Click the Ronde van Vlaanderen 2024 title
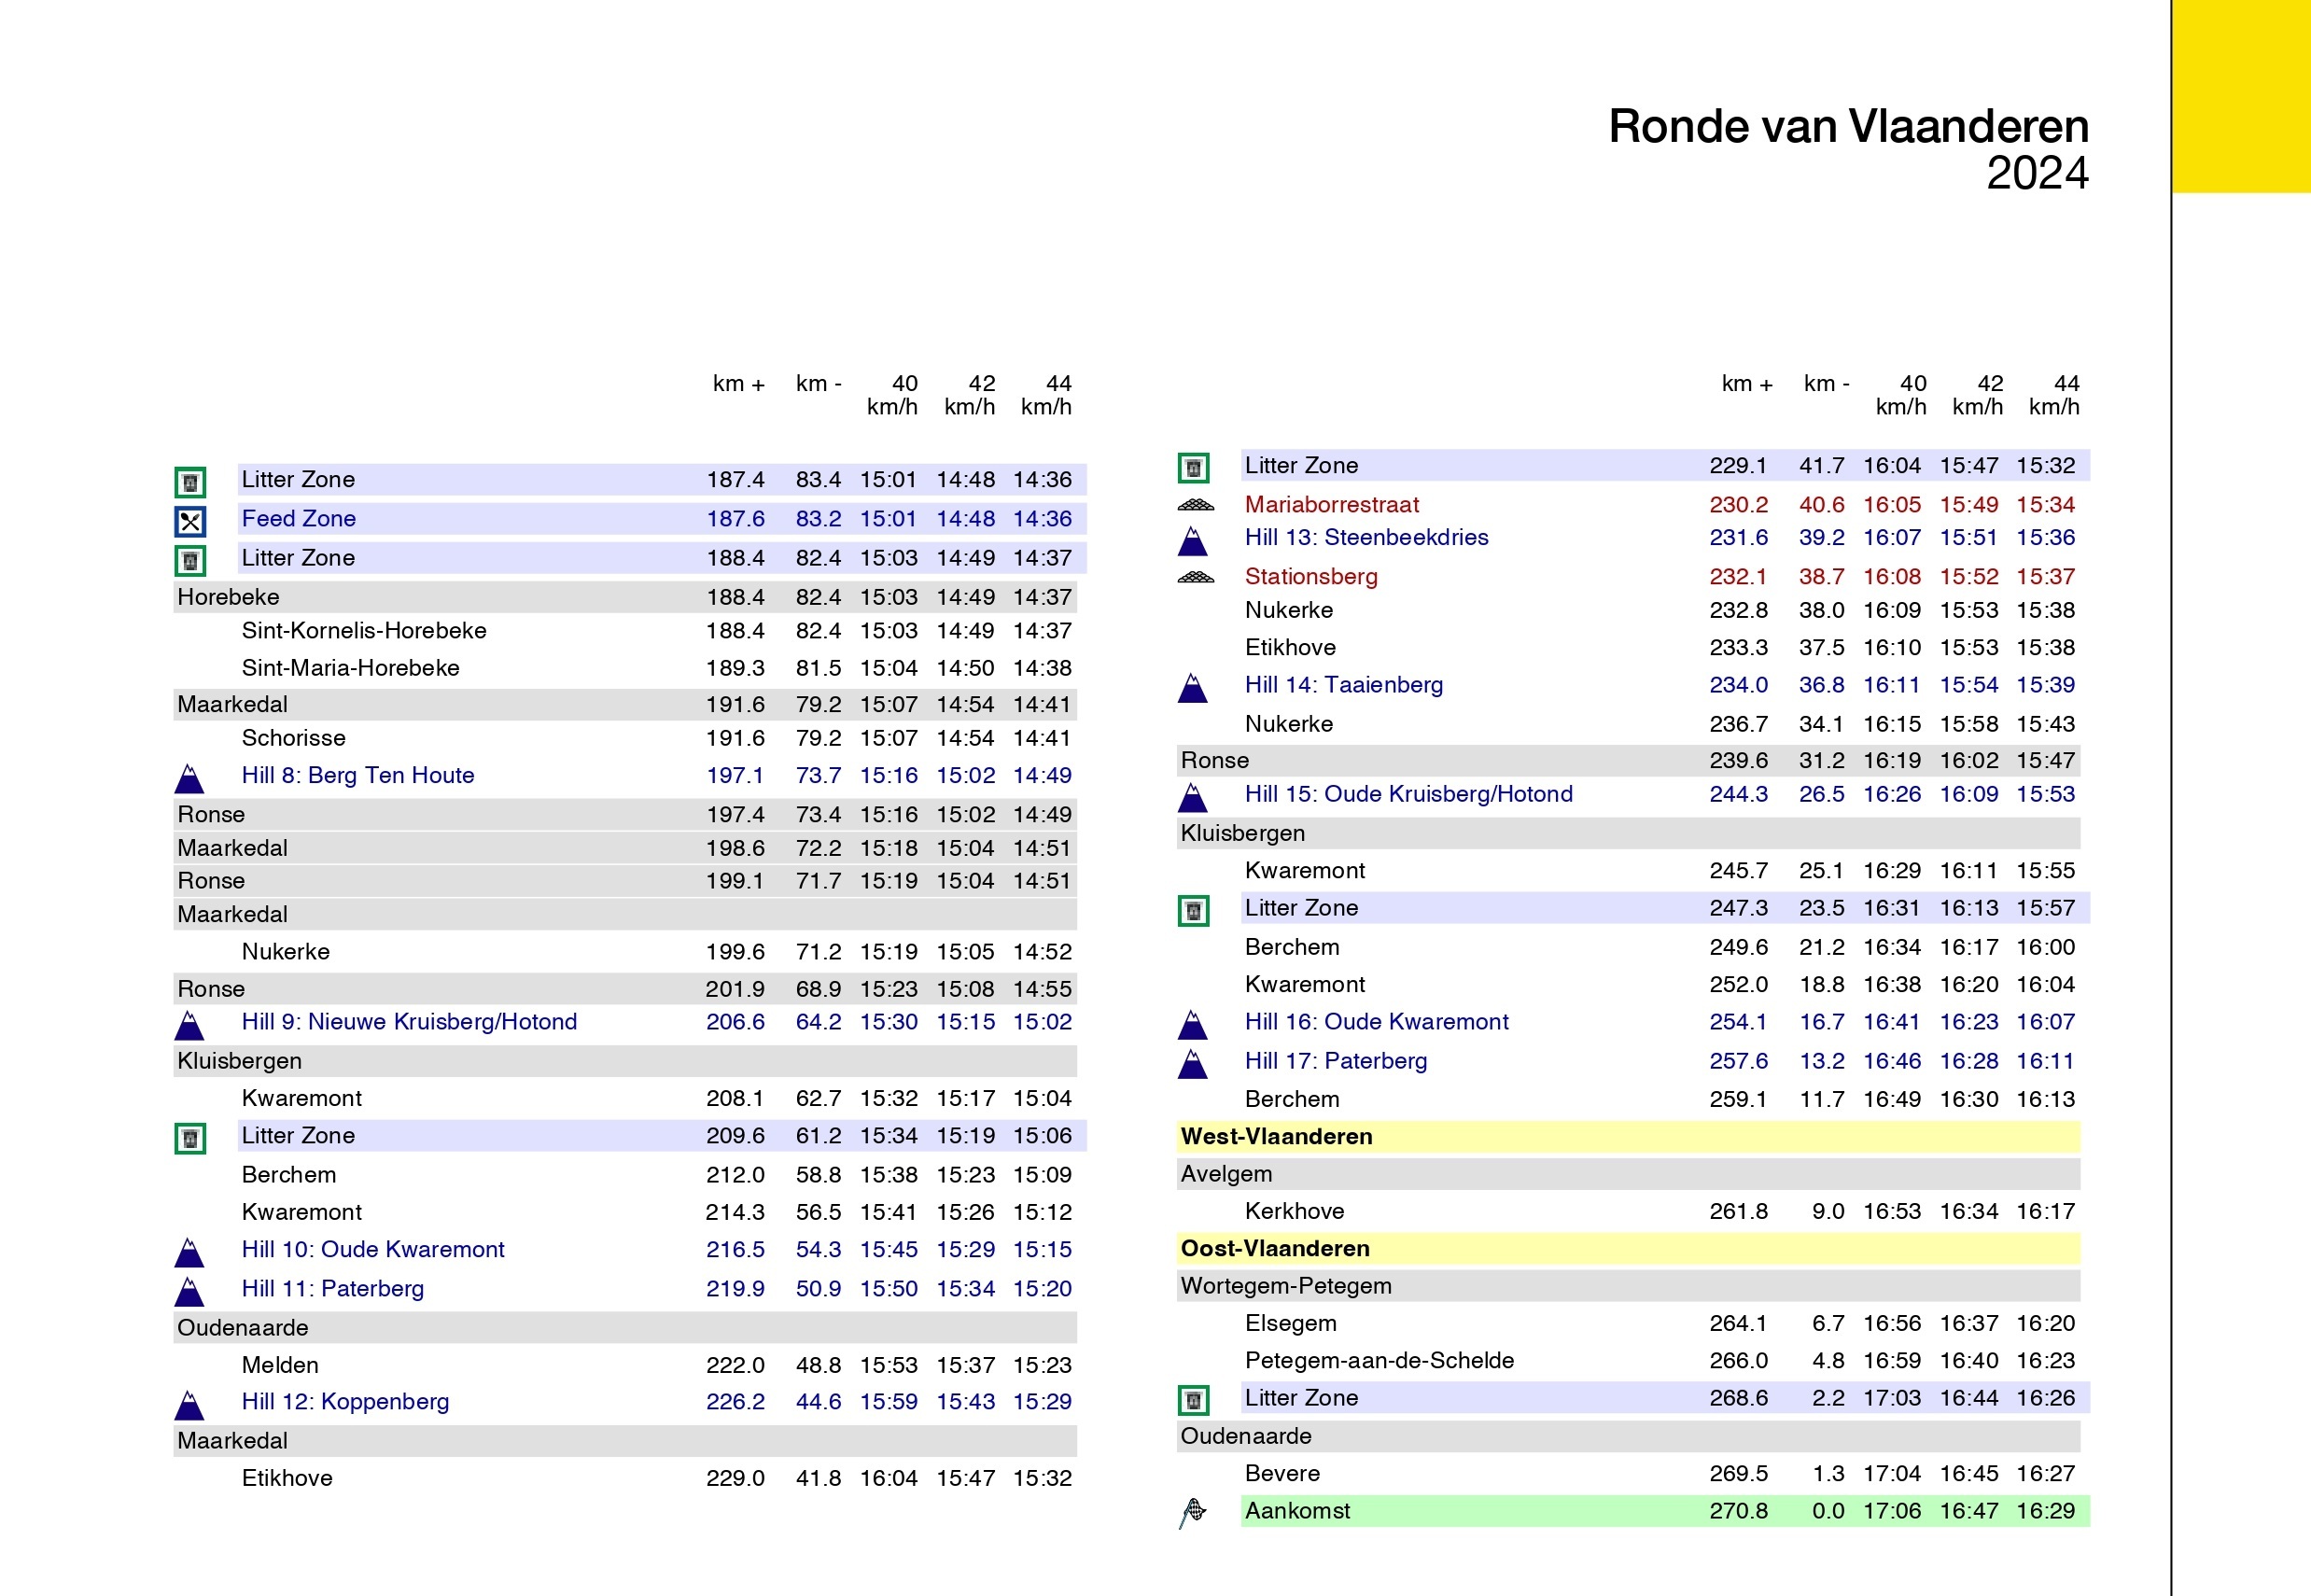The height and width of the screenshot is (1596, 2311). 1848,149
